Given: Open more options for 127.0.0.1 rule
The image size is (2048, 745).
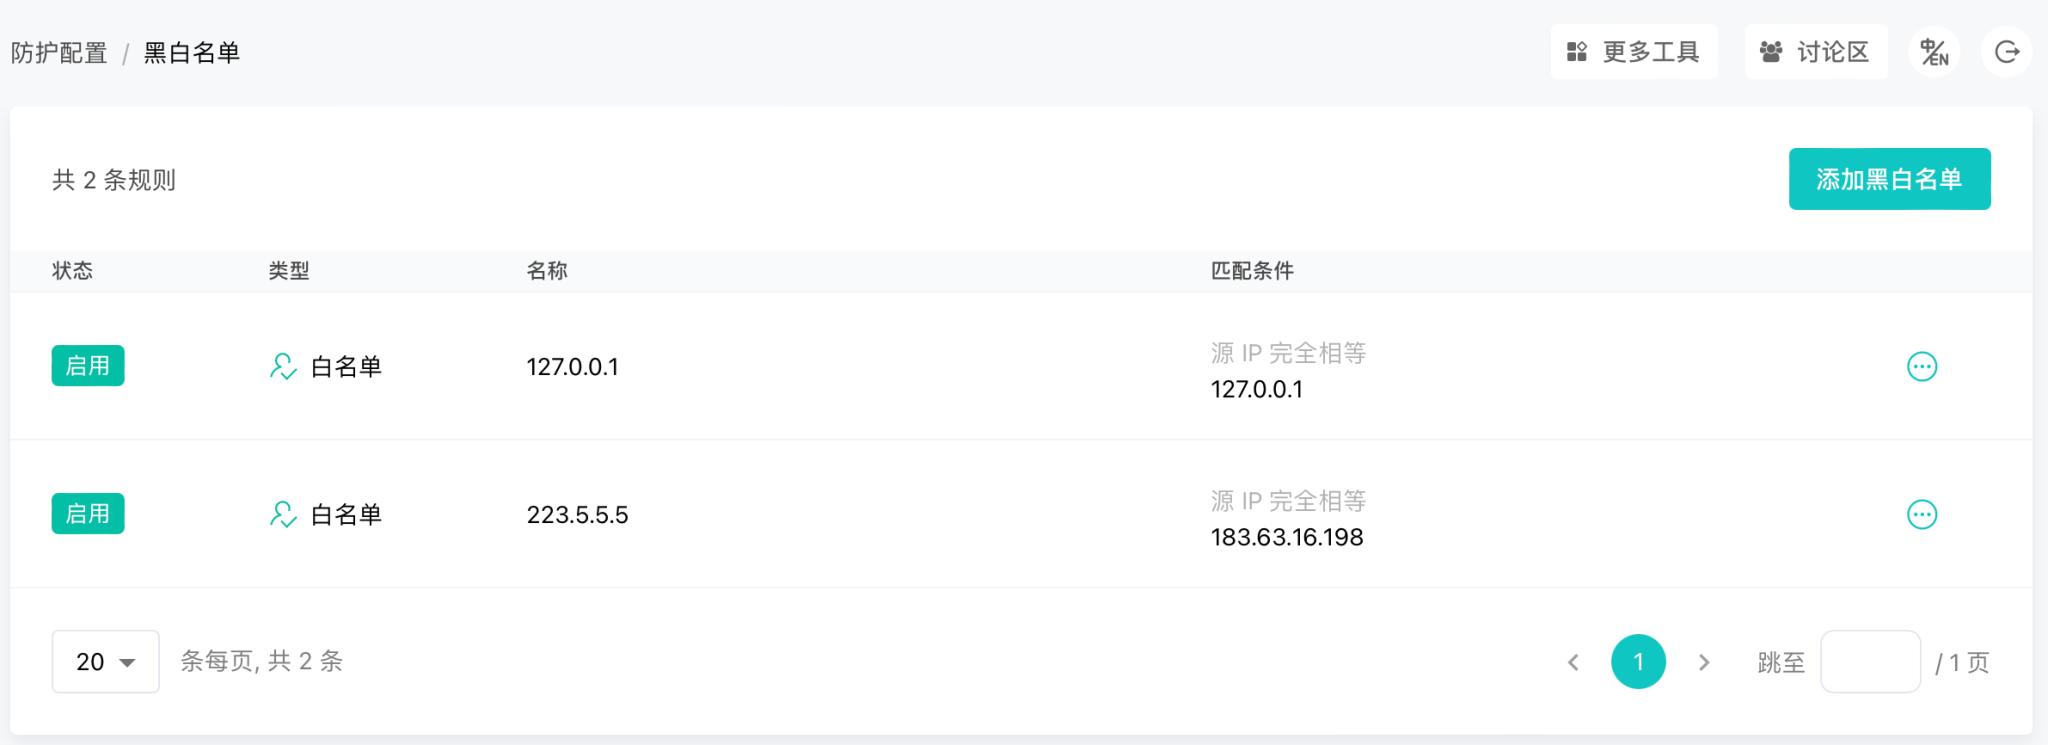Looking at the screenshot, I should click(x=1921, y=367).
